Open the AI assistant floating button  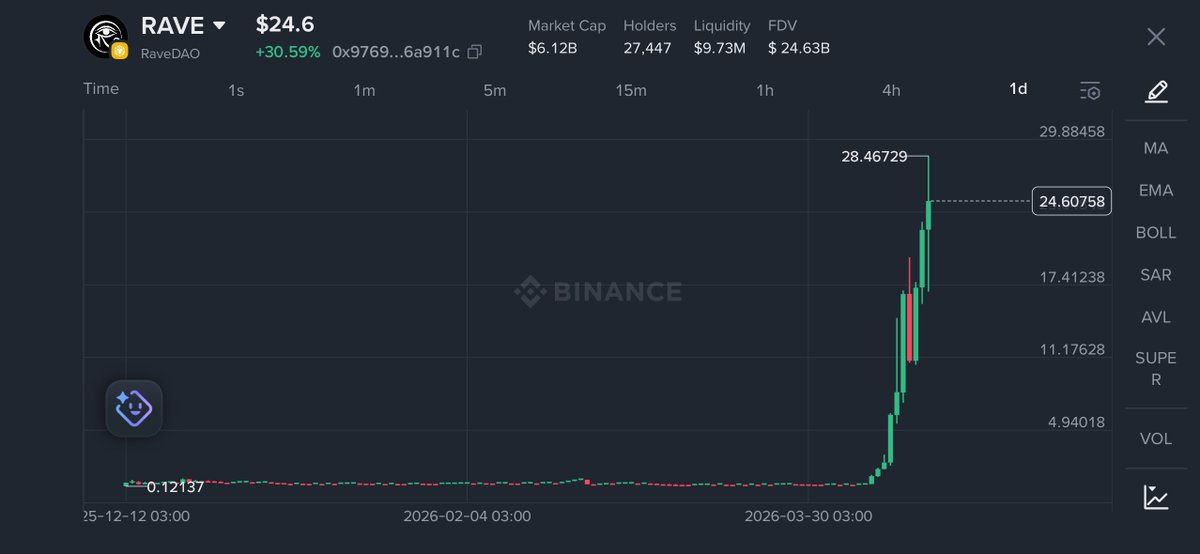[x=134, y=408]
